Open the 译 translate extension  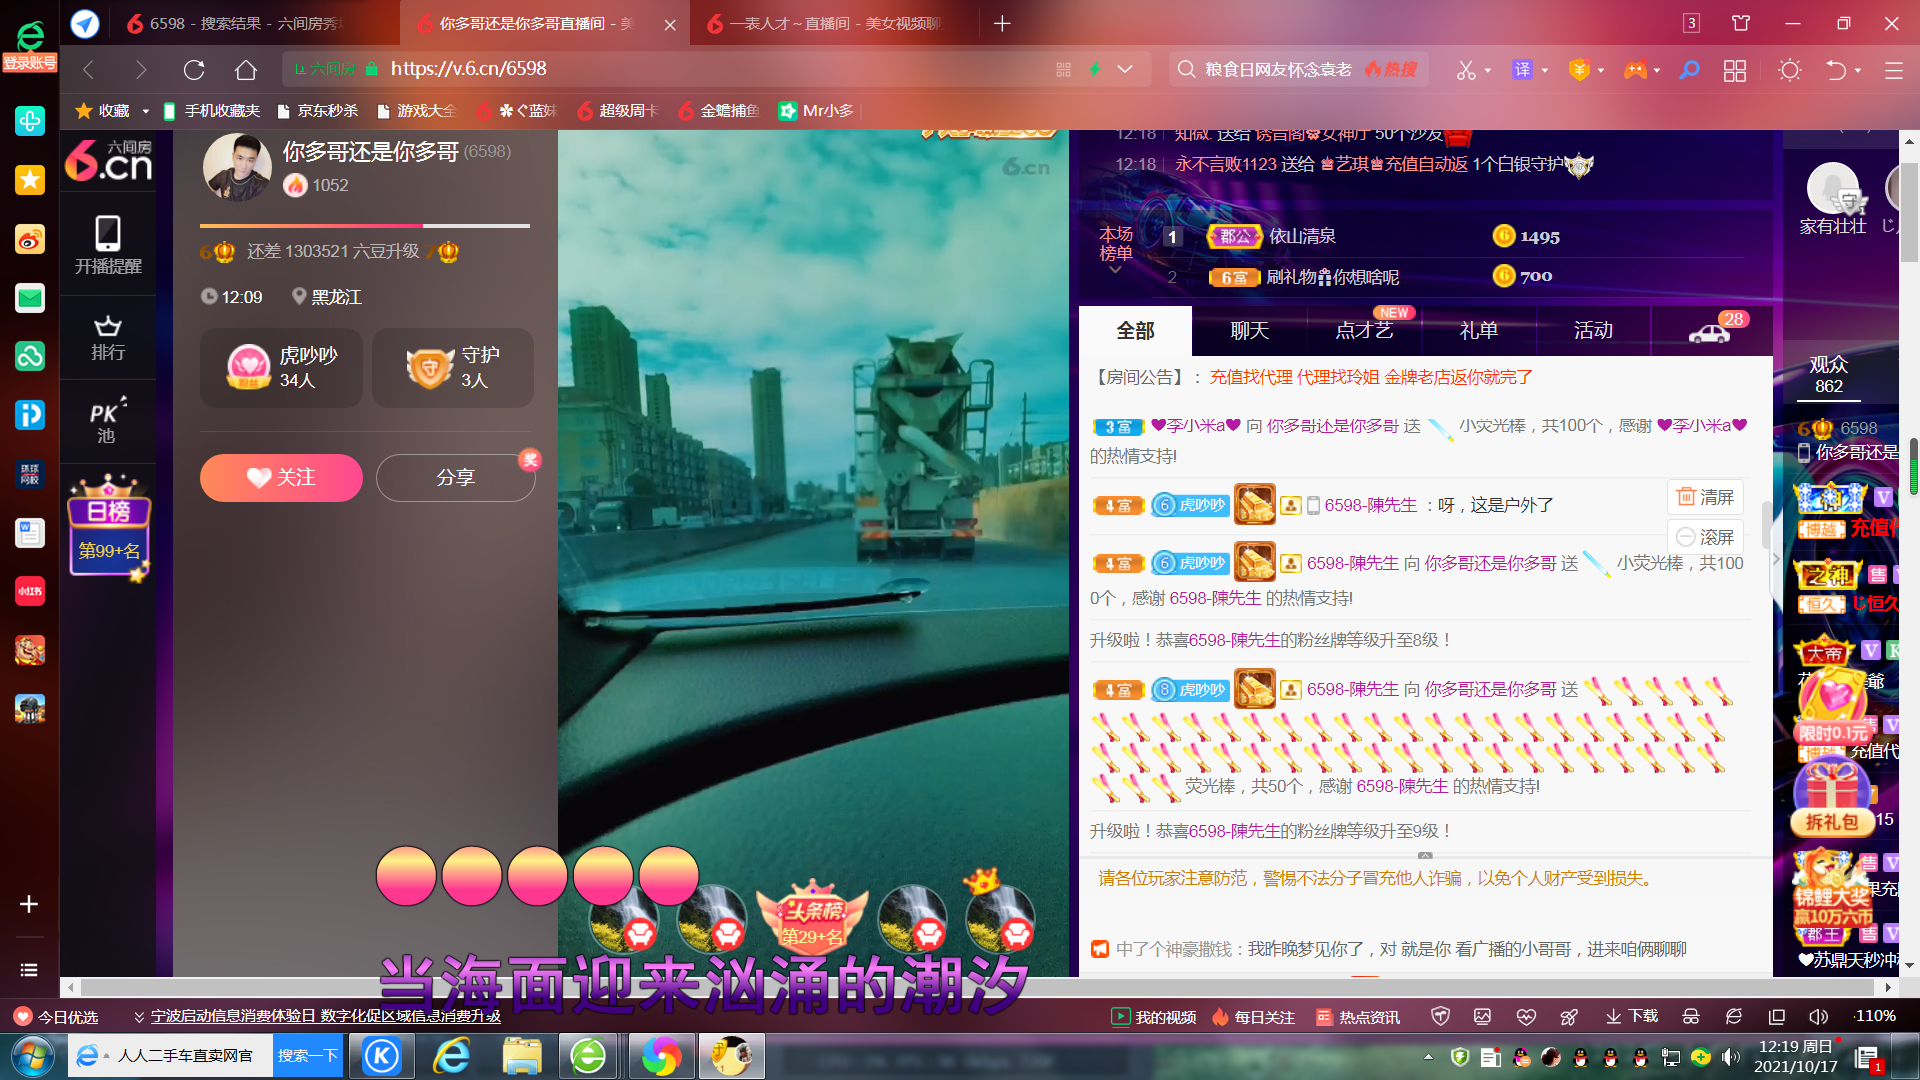coord(1522,70)
